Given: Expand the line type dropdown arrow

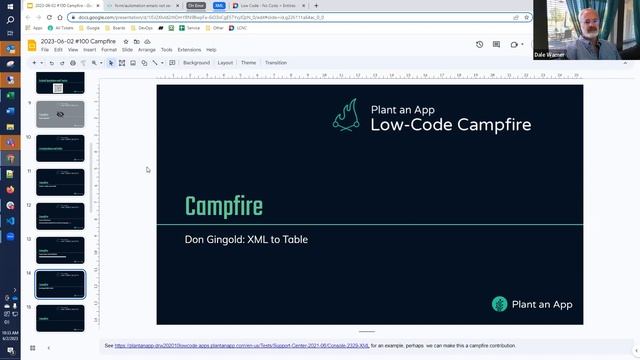Looking at the screenshot, I should coord(162,63).
